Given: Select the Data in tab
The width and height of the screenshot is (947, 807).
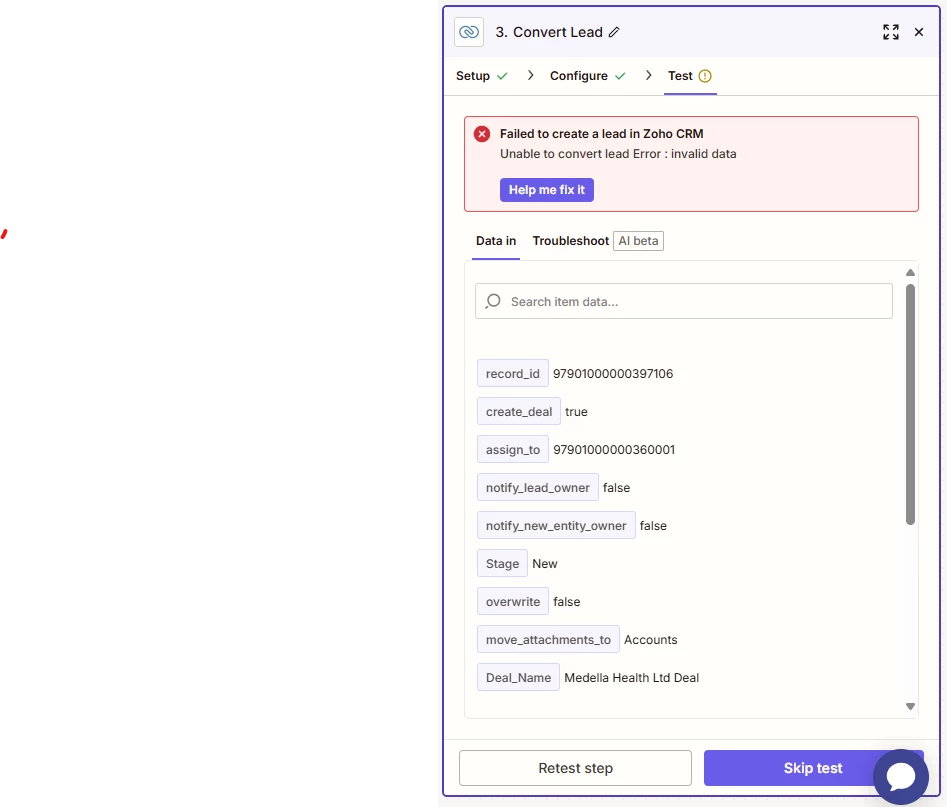Looking at the screenshot, I should pos(496,241).
